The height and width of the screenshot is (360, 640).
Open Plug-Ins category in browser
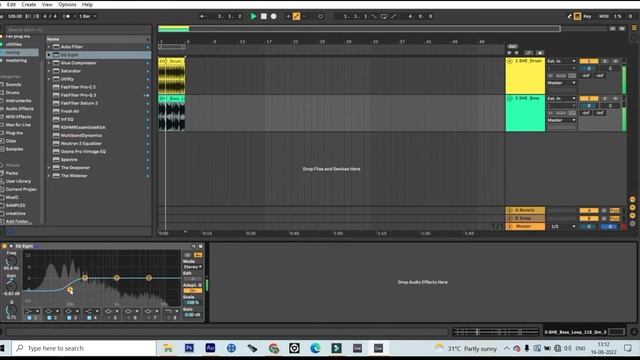click(x=14, y=133)
